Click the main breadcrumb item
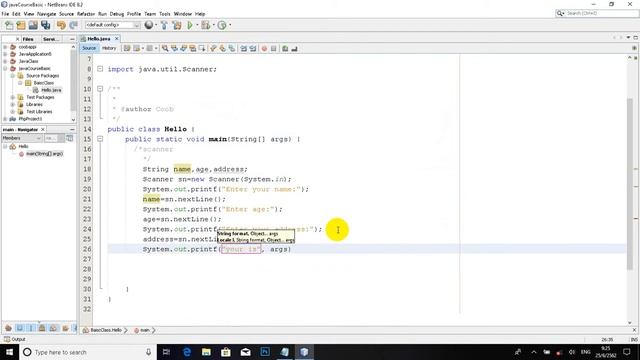The image size is (640, 360). [145, 330]
